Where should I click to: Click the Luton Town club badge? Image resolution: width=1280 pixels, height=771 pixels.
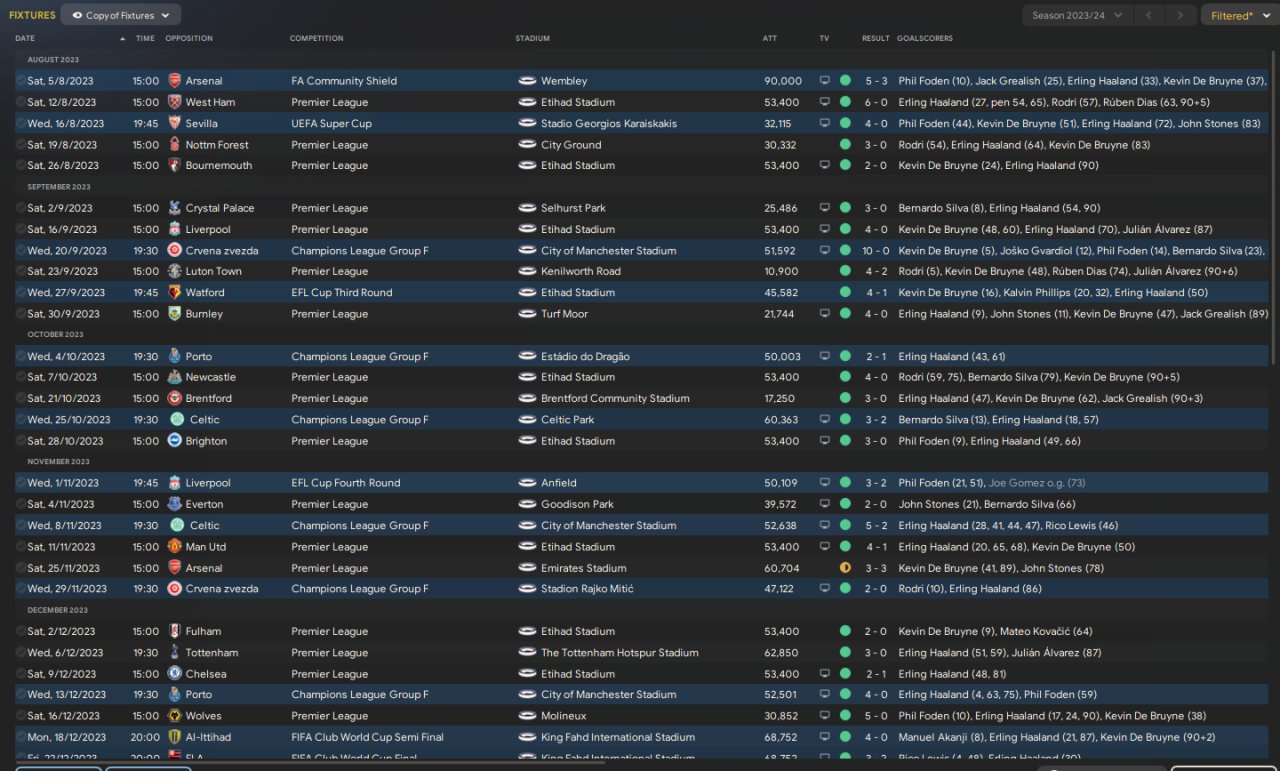click(x=175, y=271)
